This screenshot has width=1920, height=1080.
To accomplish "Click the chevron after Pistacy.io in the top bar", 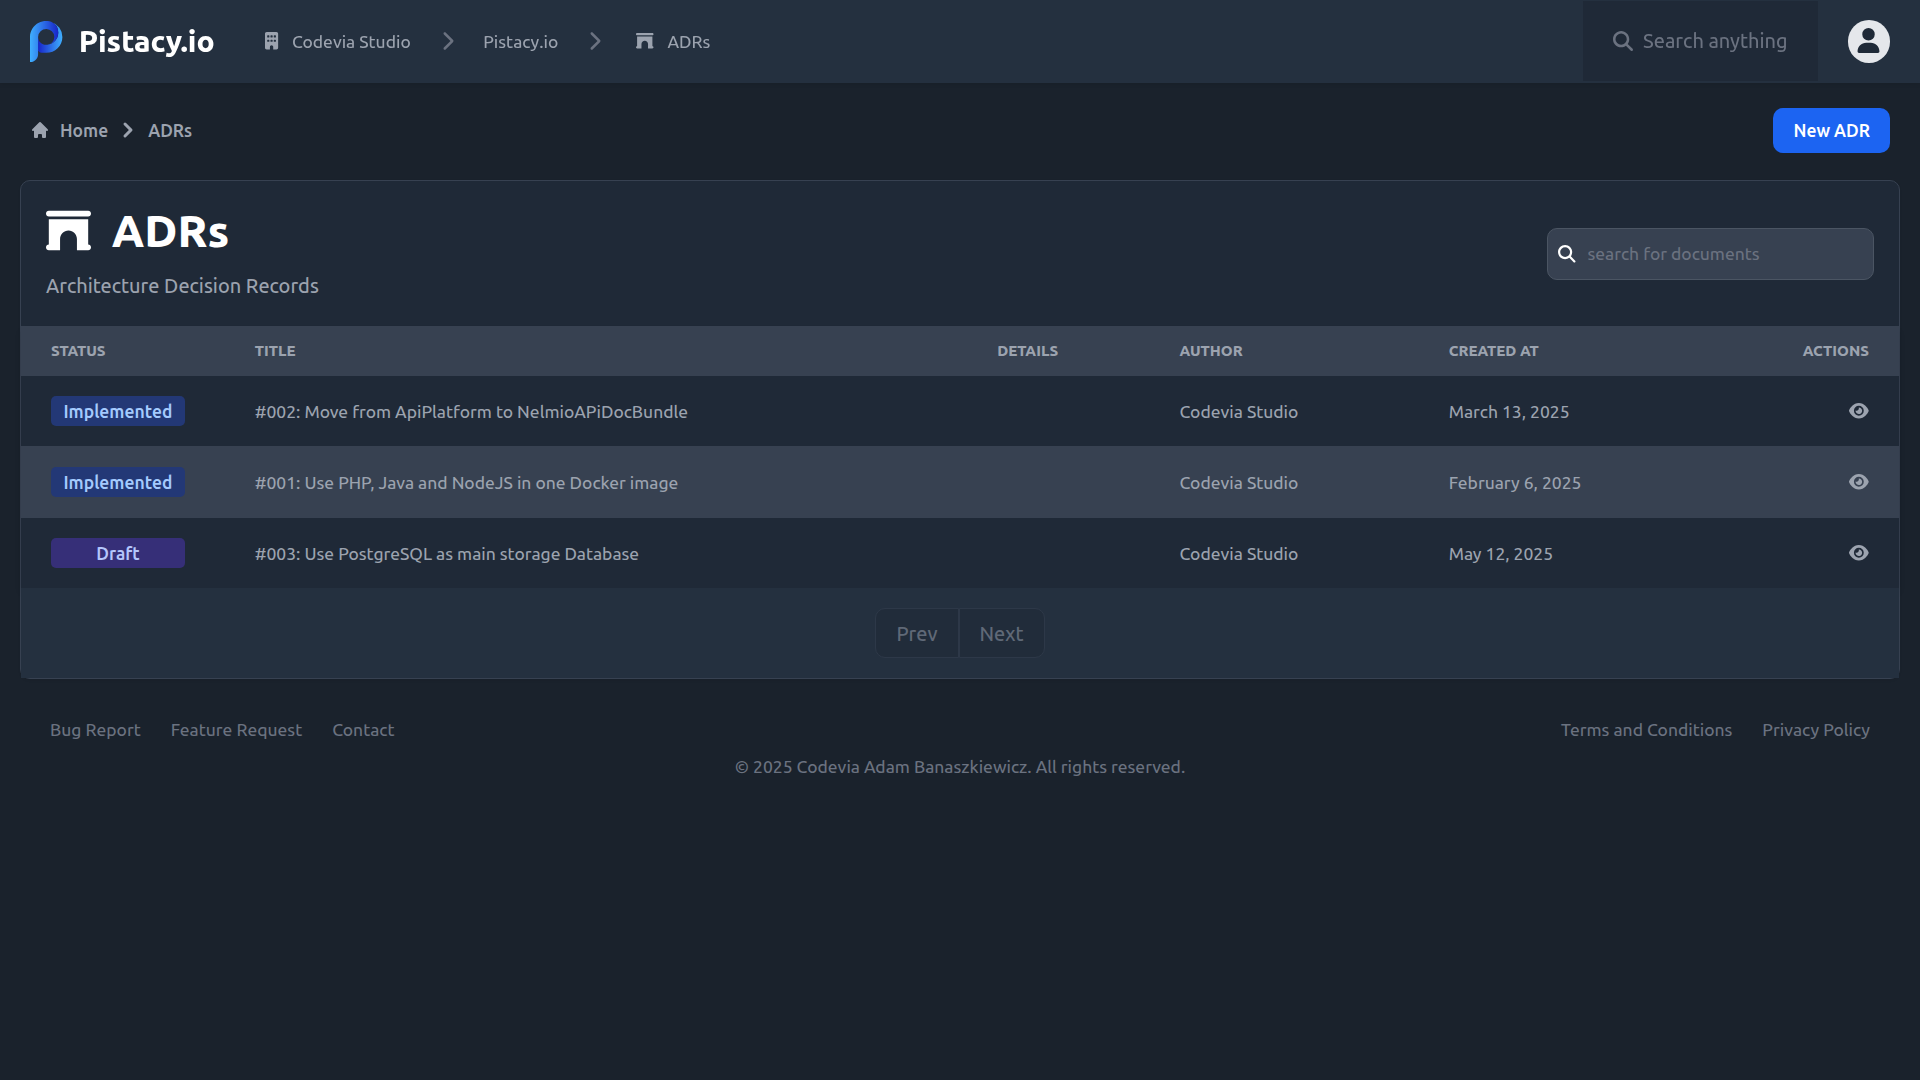I will point(596,41).
